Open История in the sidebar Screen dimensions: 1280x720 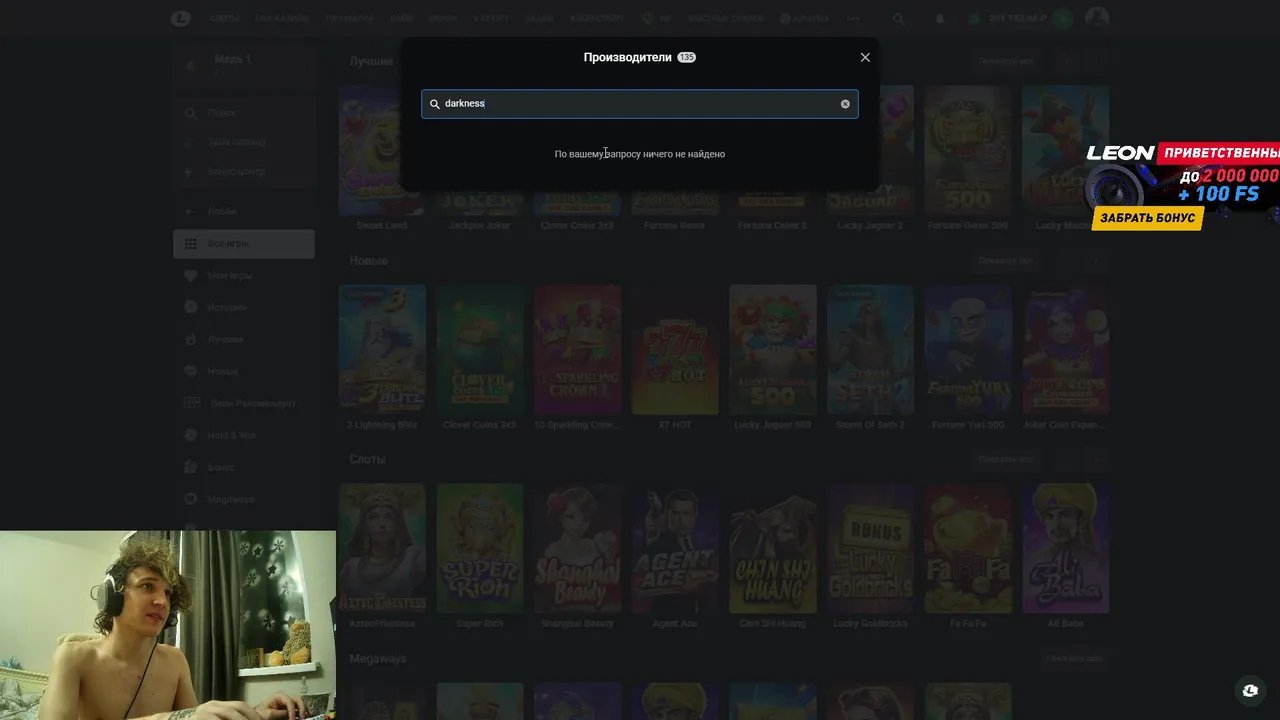coord(244,307)
